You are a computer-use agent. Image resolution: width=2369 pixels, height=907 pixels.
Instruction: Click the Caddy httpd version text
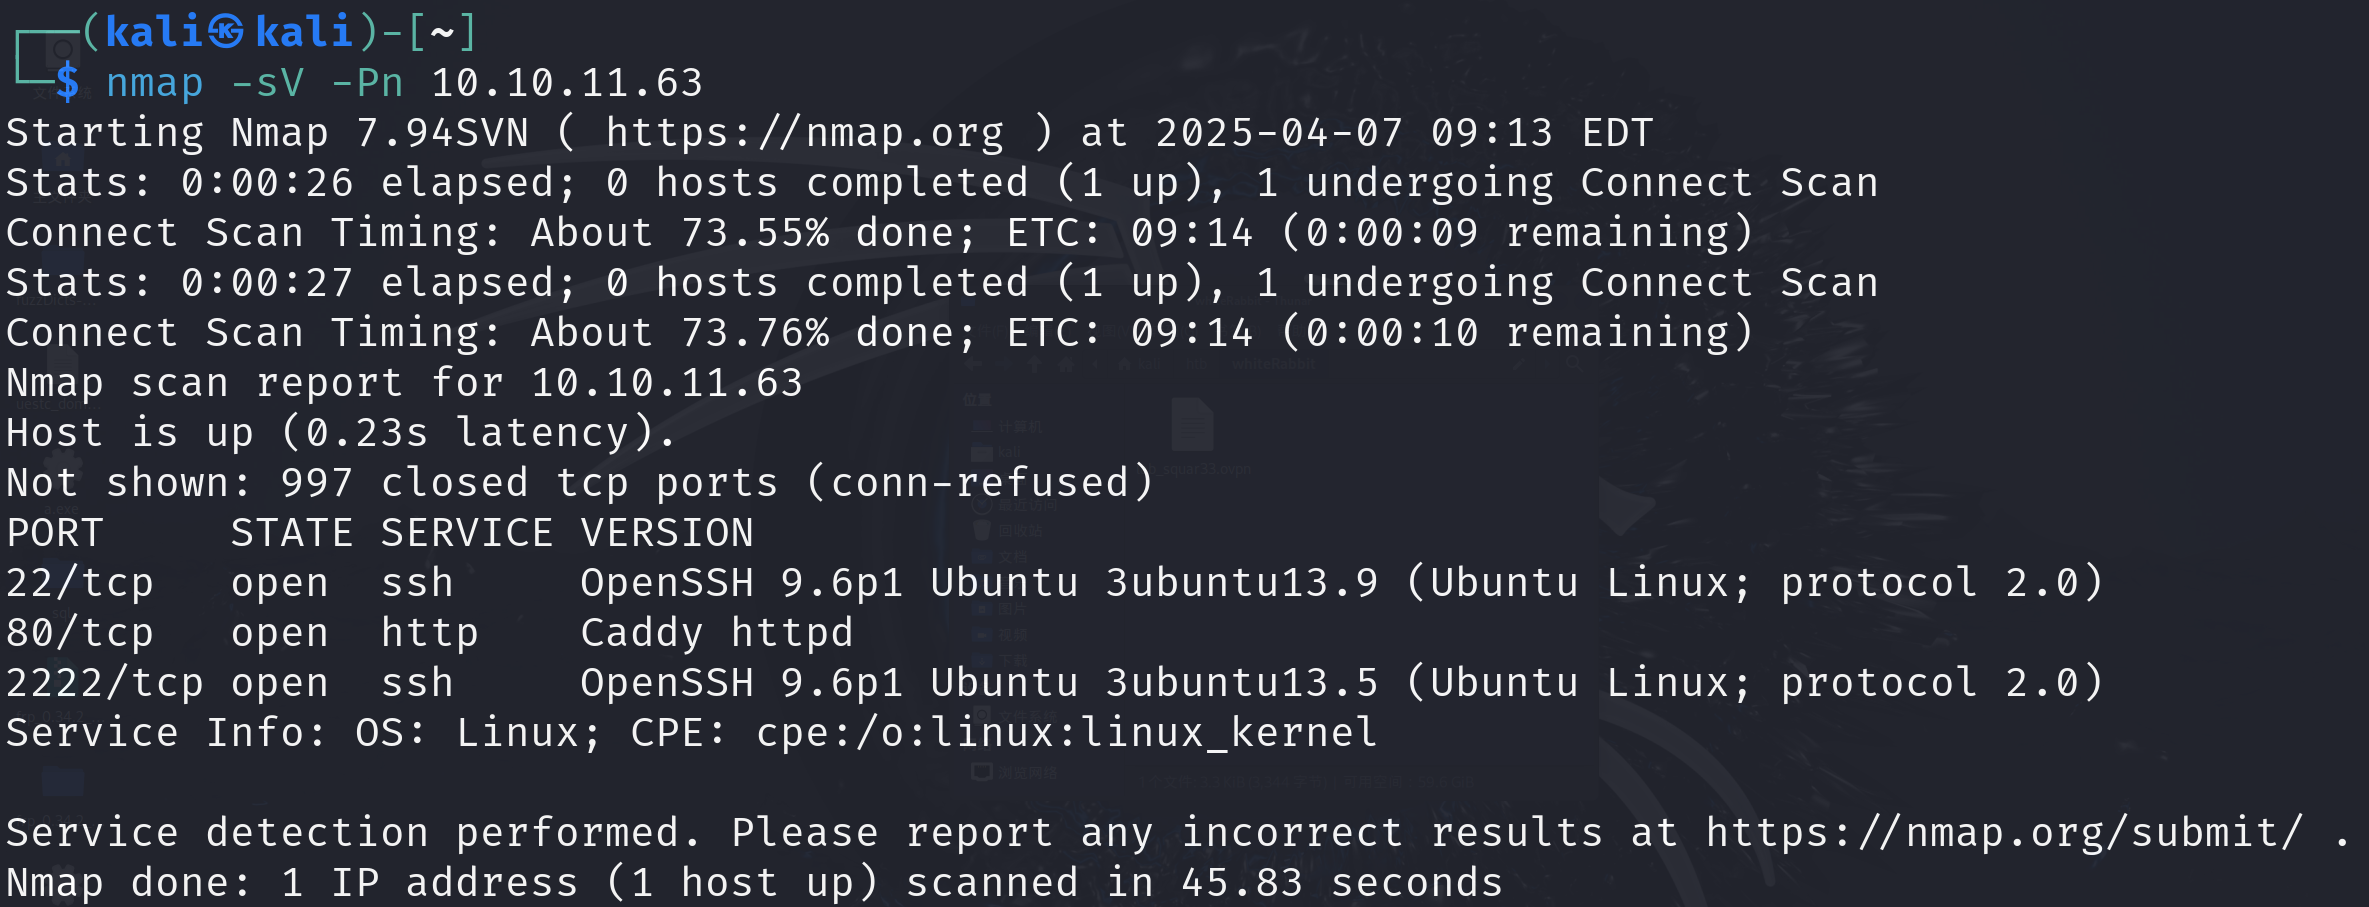(717, 633)
